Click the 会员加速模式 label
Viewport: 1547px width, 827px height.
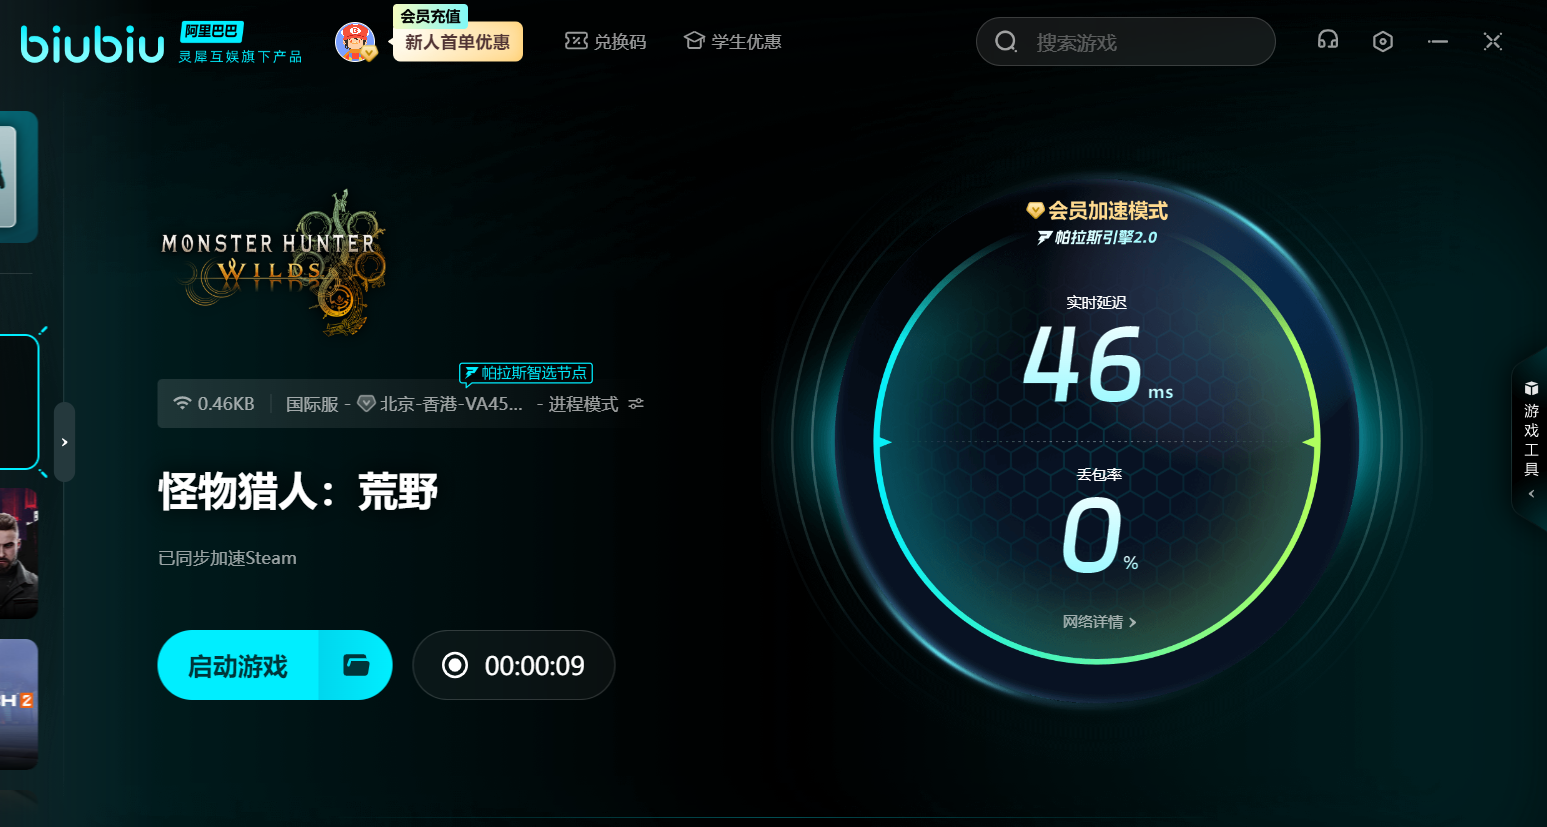[x=1097, y=210]
